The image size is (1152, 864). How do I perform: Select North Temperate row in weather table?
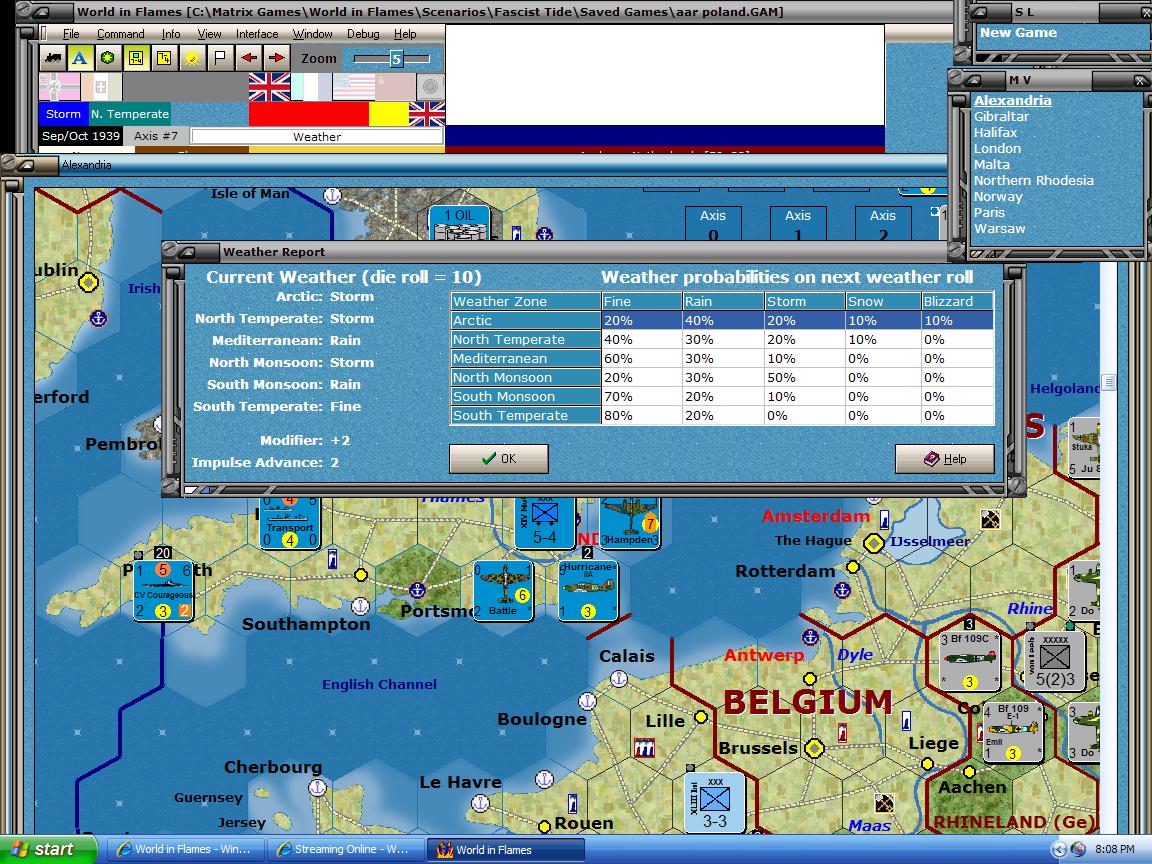[722, 339]
